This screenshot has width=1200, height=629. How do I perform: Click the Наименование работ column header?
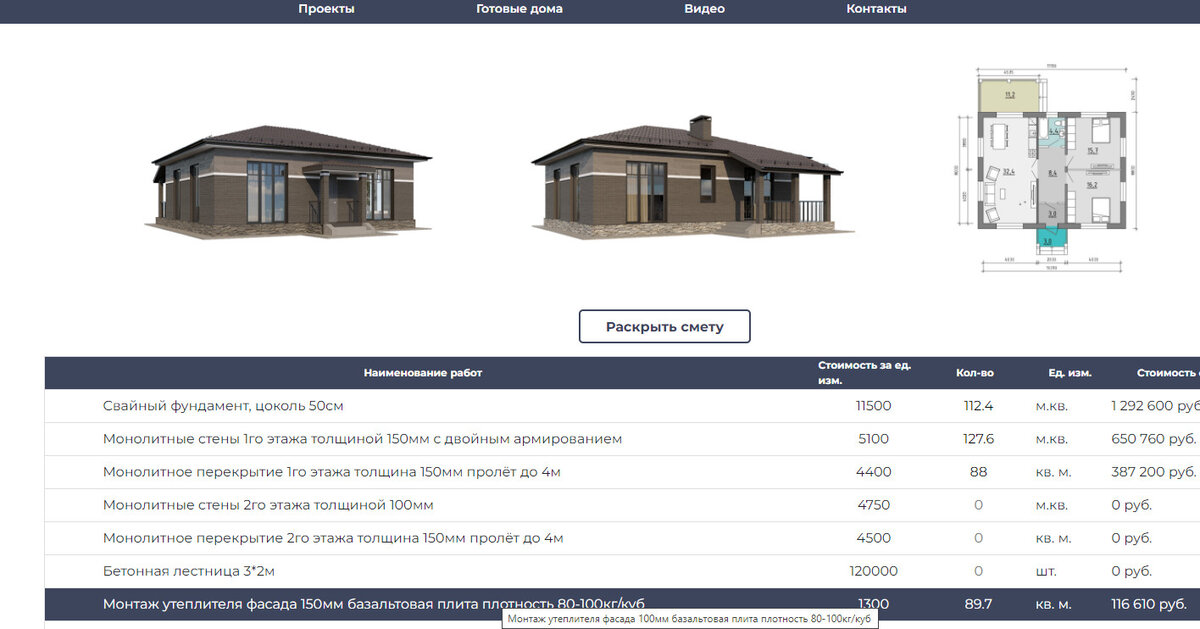(423, 373)
